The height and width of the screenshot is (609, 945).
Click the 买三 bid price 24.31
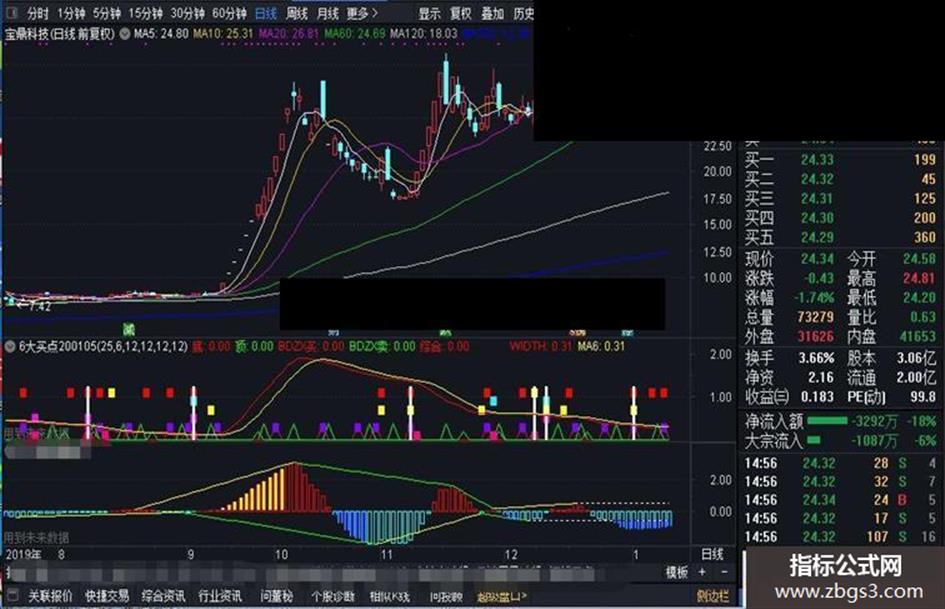817,198
